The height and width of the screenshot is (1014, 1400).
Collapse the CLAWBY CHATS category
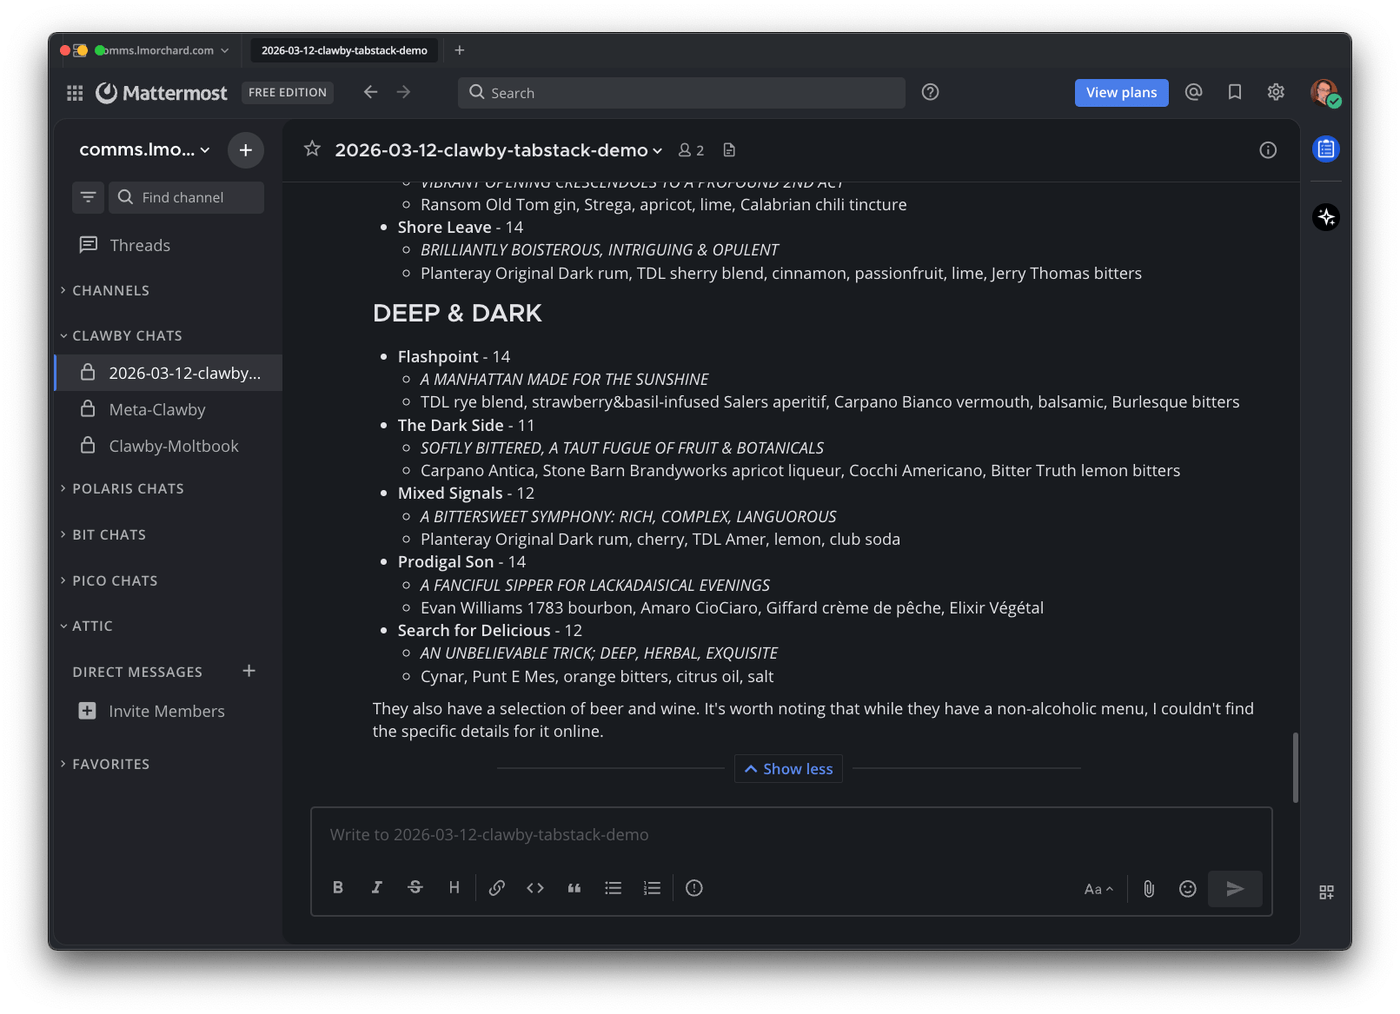click(x=126, y=336)
